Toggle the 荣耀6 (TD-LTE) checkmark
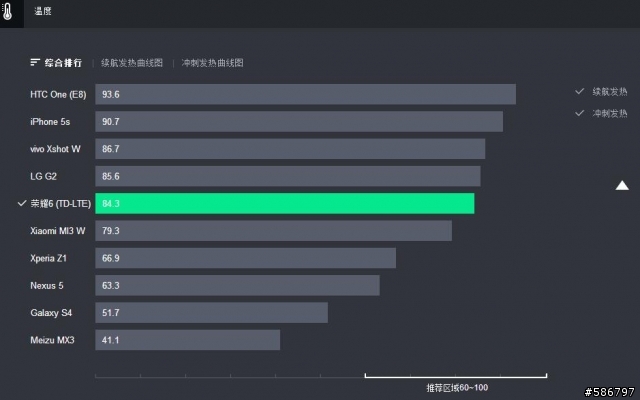 click(22, 203)
